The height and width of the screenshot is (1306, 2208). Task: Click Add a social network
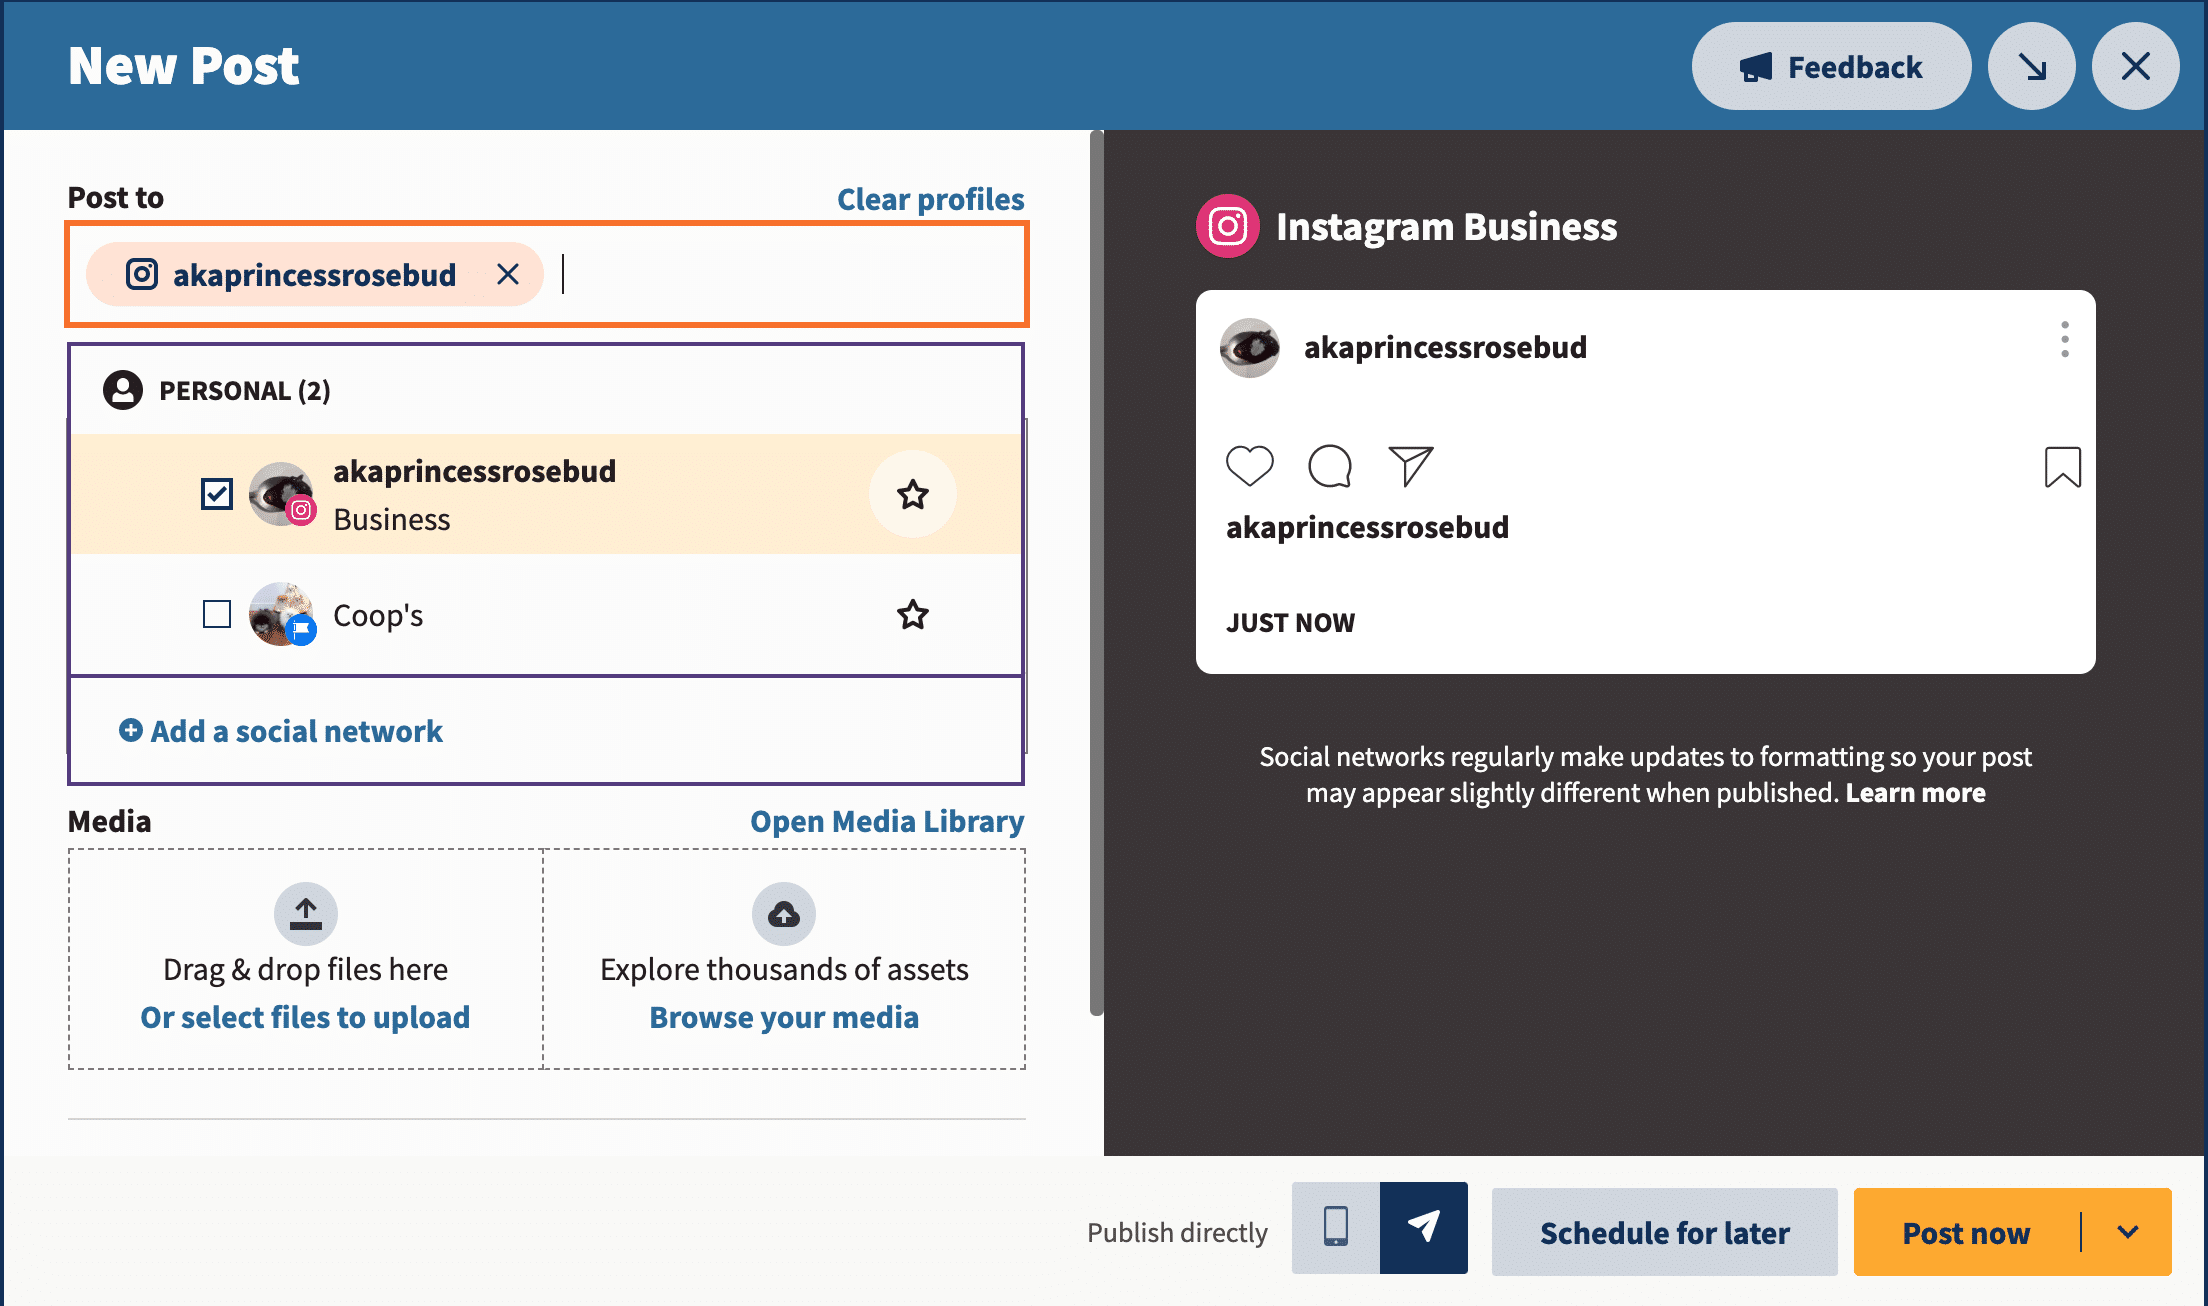281,731
